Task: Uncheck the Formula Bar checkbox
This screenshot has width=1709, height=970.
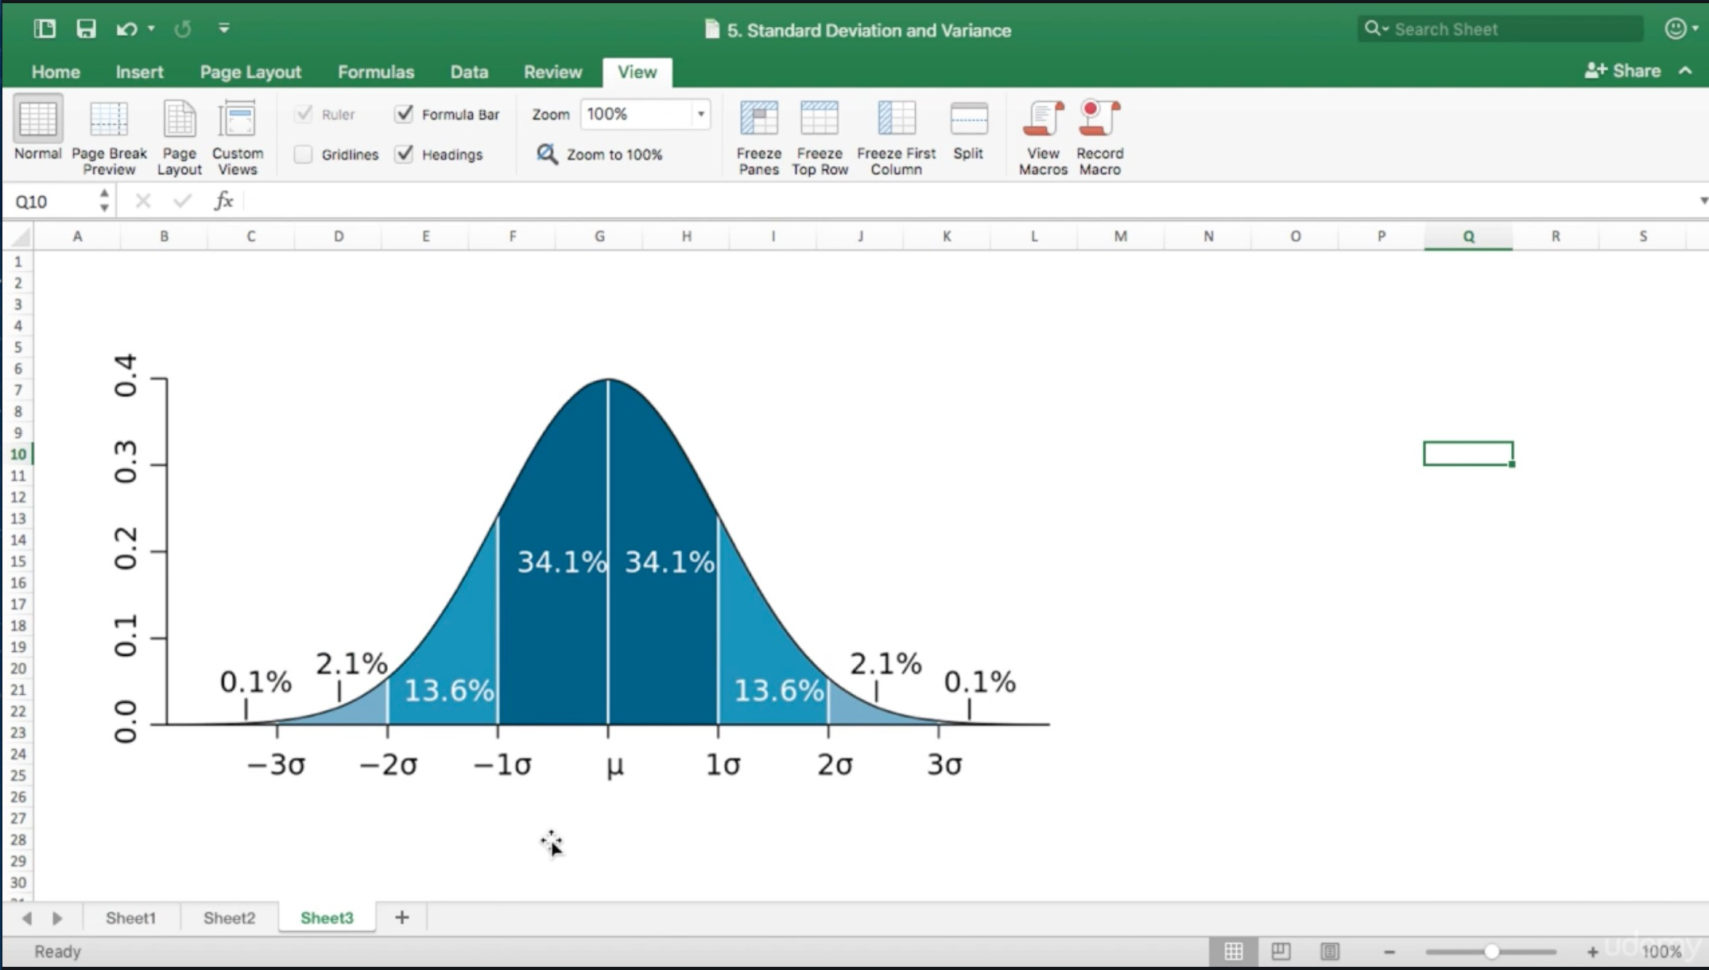Action: (x=404, y=114)
